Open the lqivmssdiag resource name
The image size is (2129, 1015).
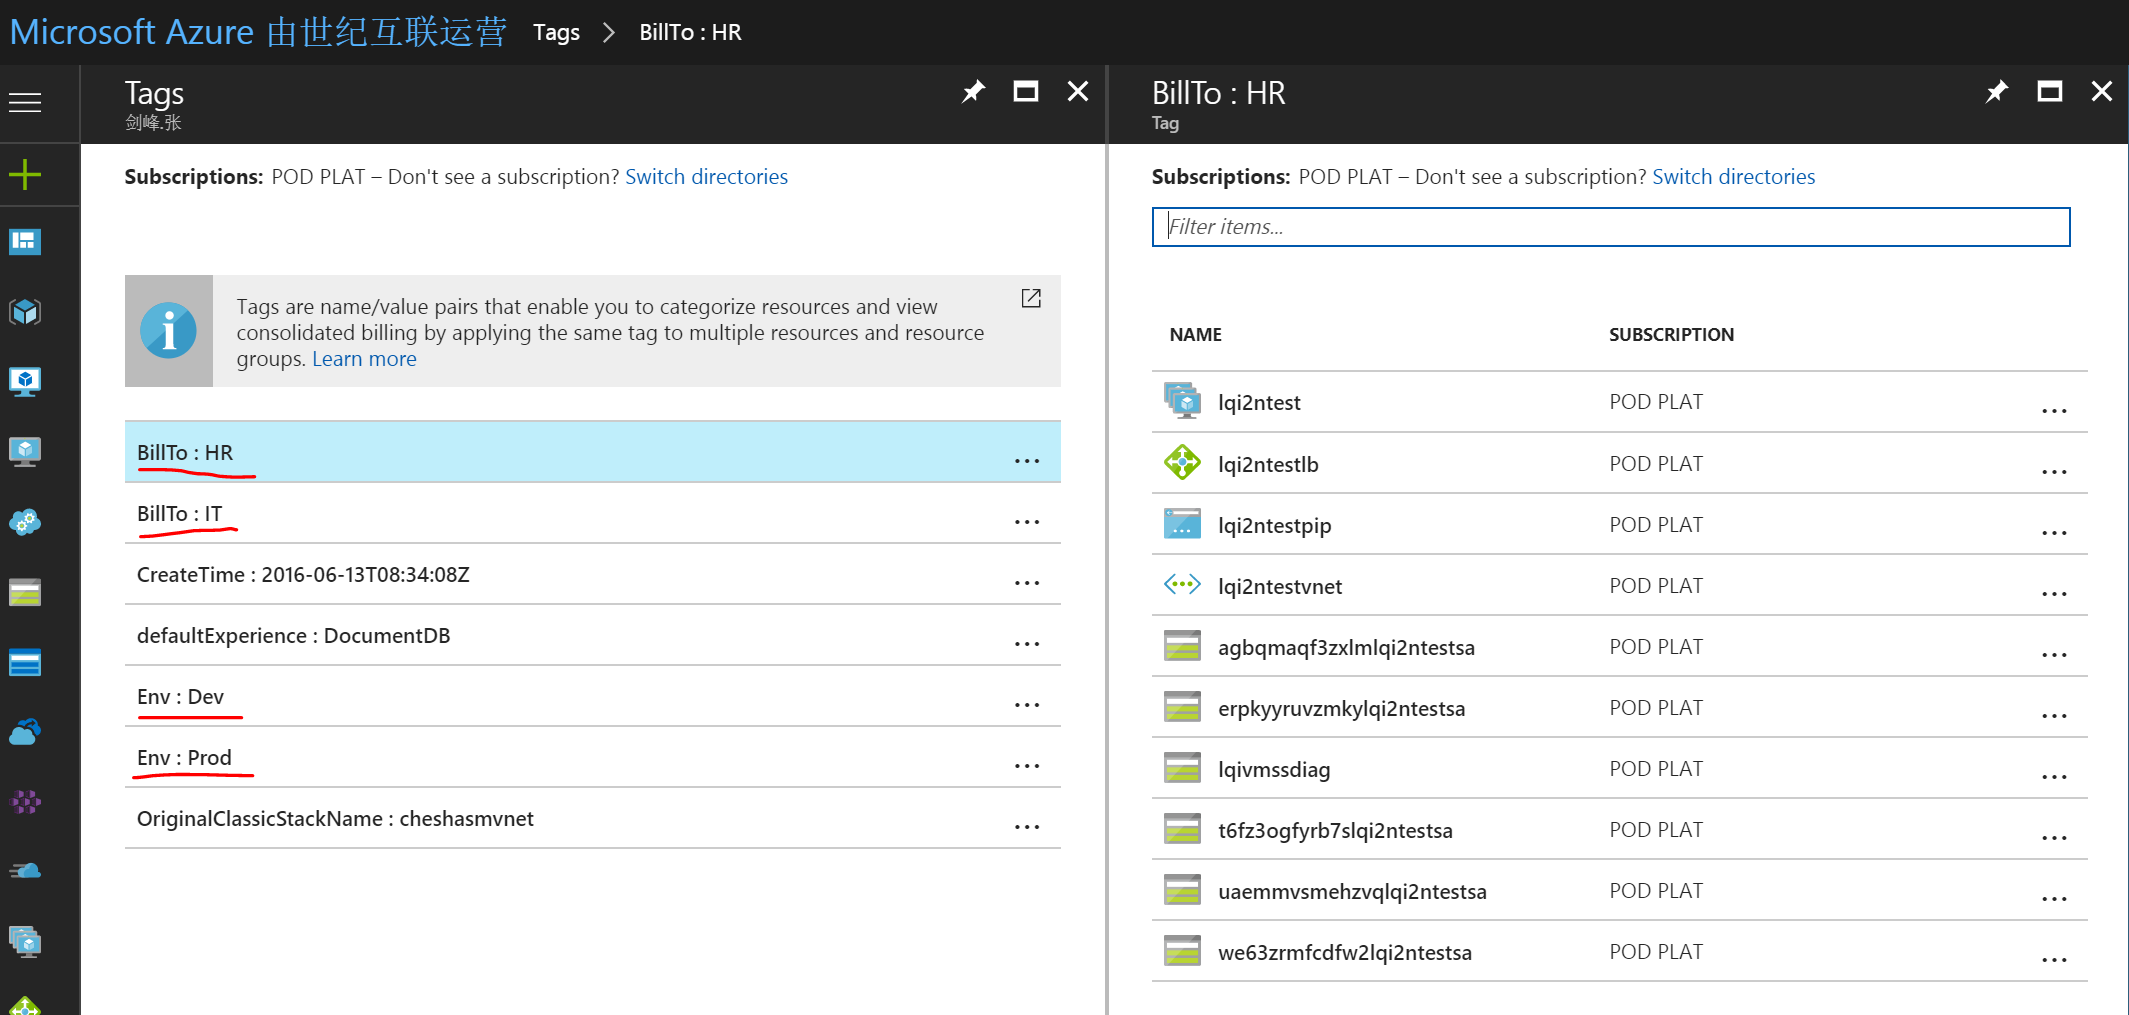pos(1274,770)
